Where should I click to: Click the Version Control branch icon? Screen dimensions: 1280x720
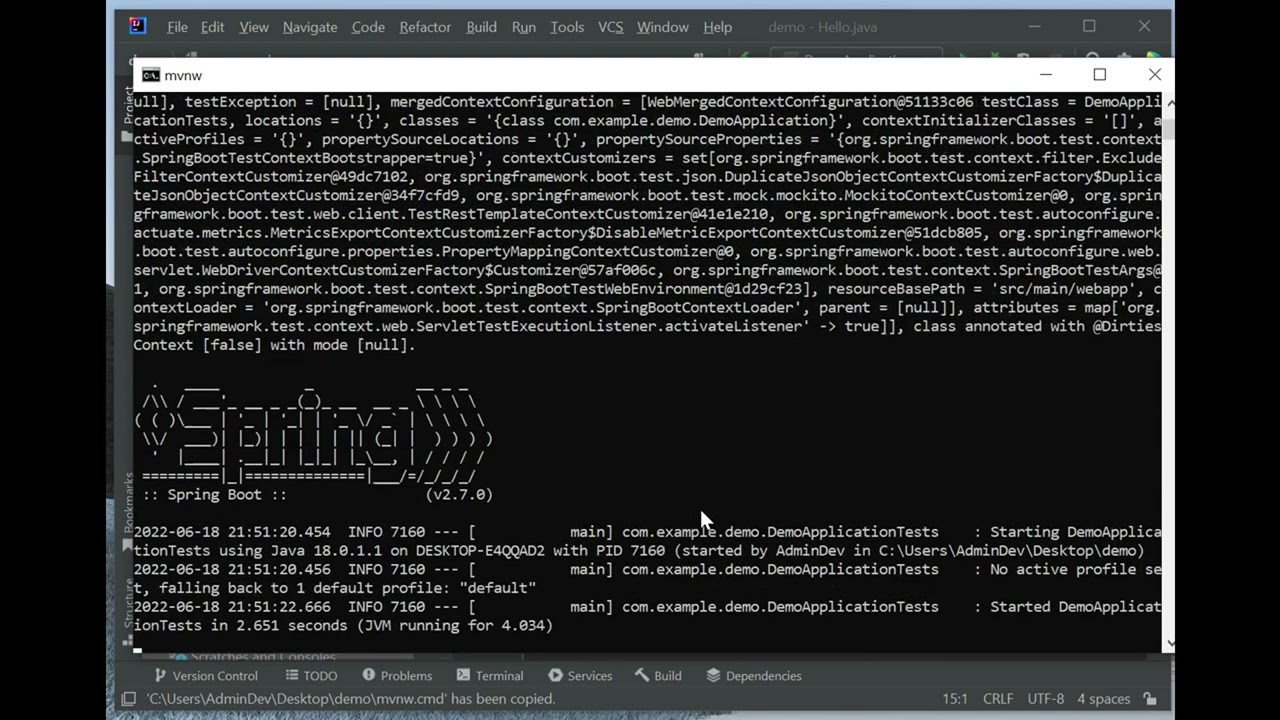pyautogui.click(x=160, y=676)
